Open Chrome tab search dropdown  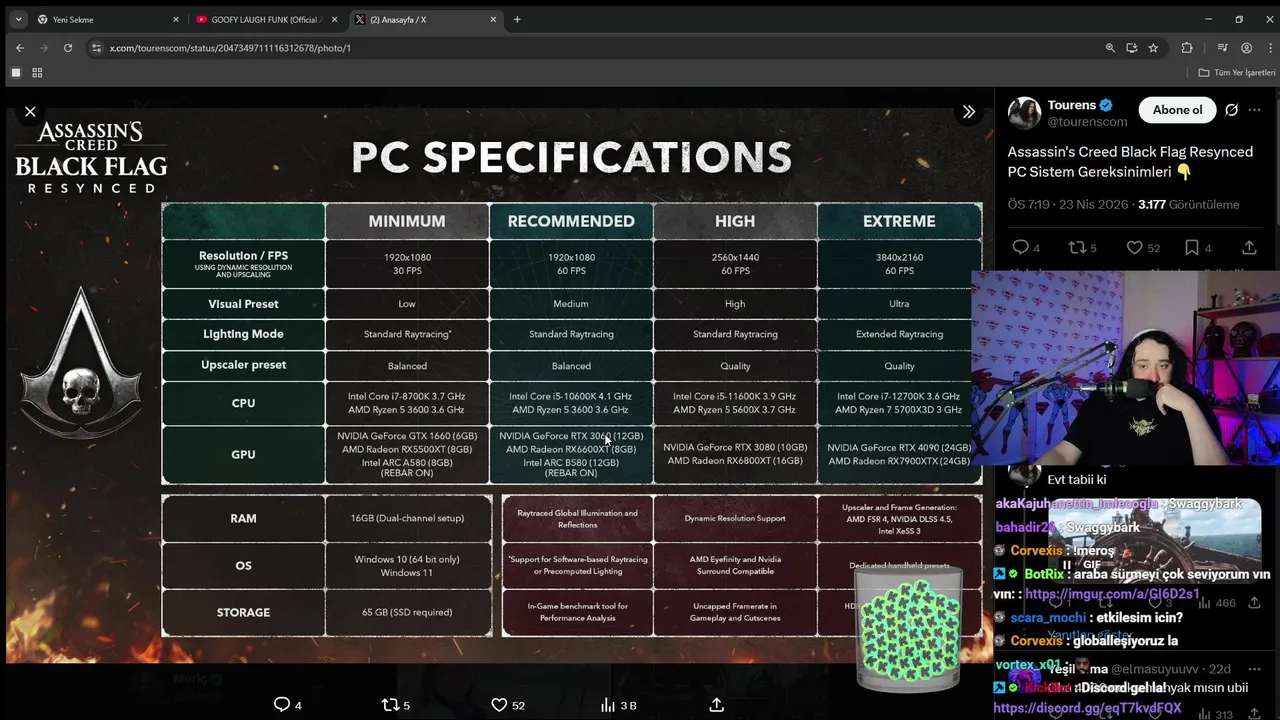click(x=18, y=19)
